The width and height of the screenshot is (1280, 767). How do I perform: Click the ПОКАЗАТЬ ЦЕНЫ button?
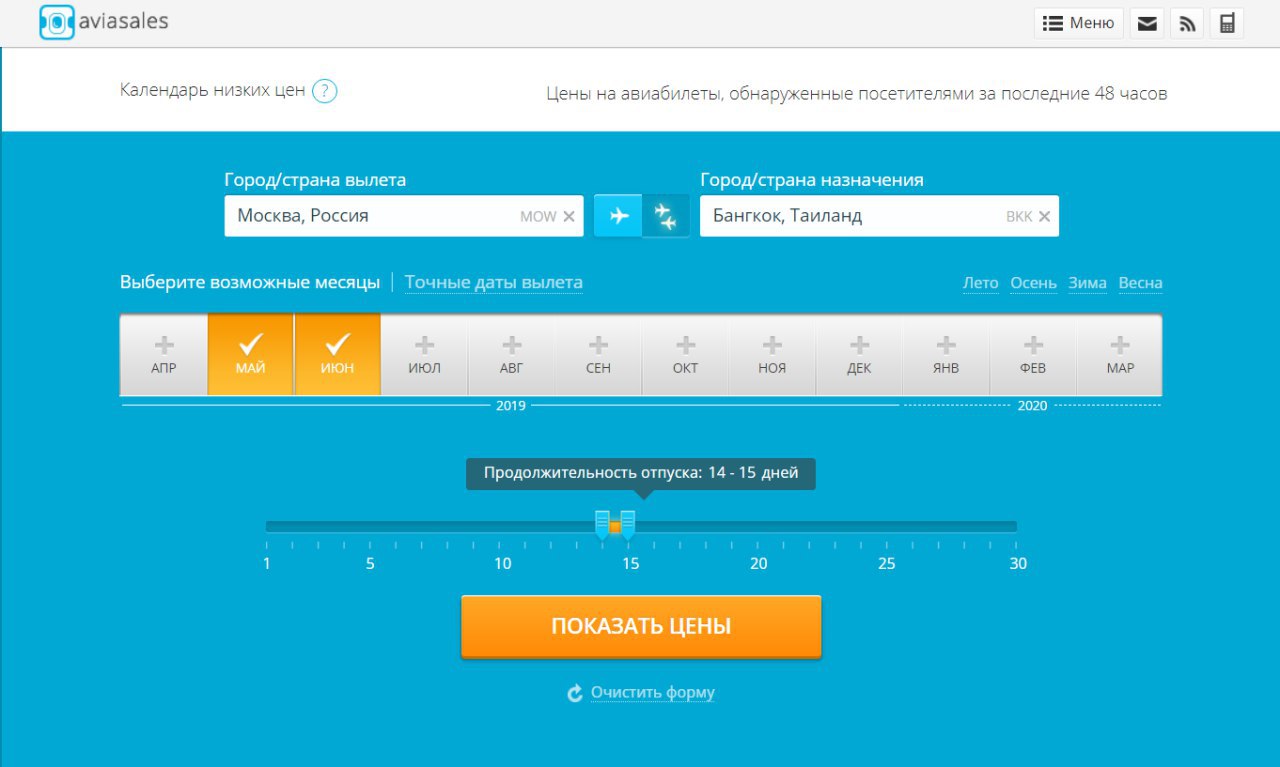pyautogui.click(x=641, y=627)
